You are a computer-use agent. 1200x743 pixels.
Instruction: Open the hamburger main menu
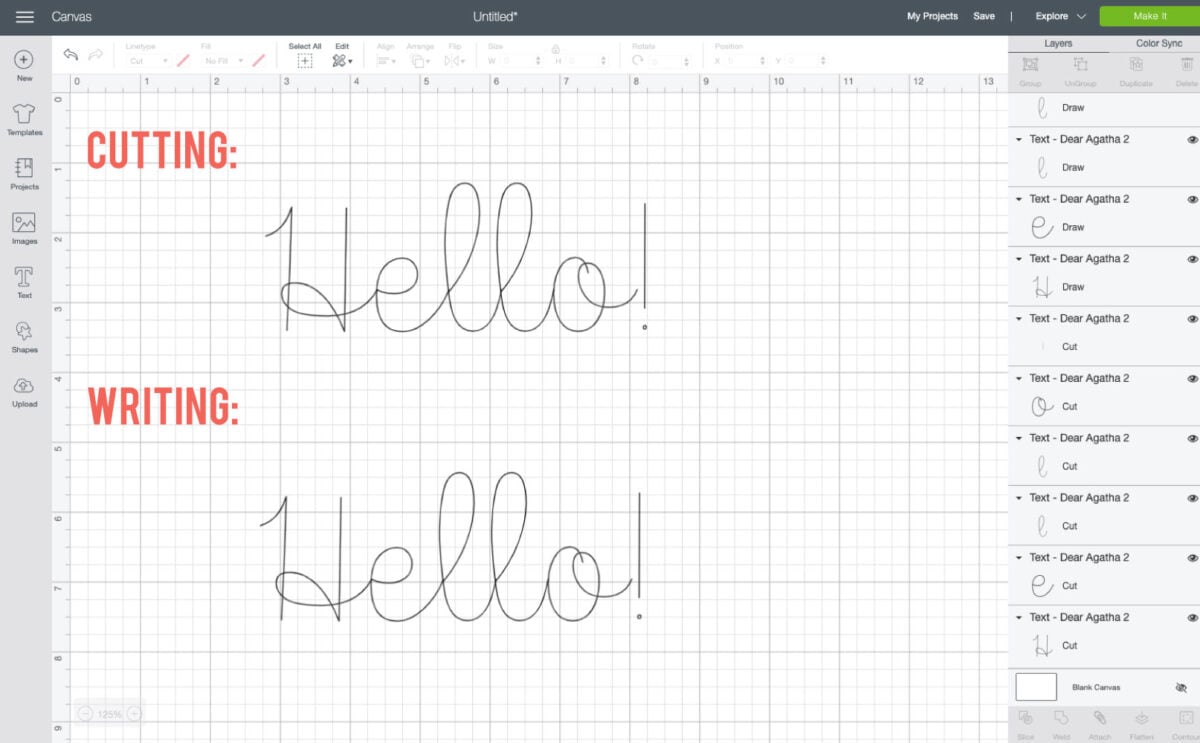[25, 16]
